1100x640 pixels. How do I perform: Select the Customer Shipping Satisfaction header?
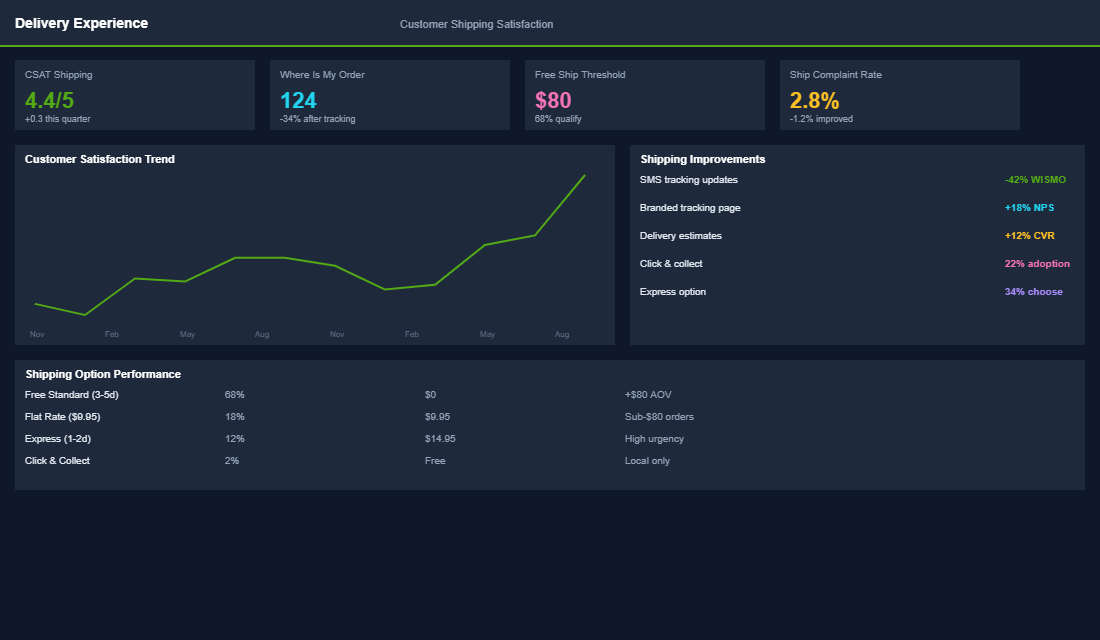click(x=476, y=23)
